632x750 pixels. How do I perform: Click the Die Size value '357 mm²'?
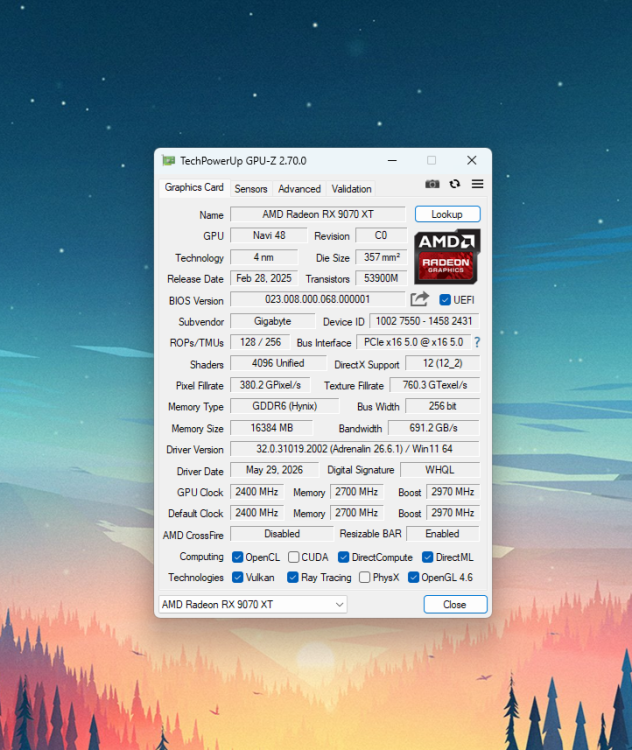click(x=381, y=257)
